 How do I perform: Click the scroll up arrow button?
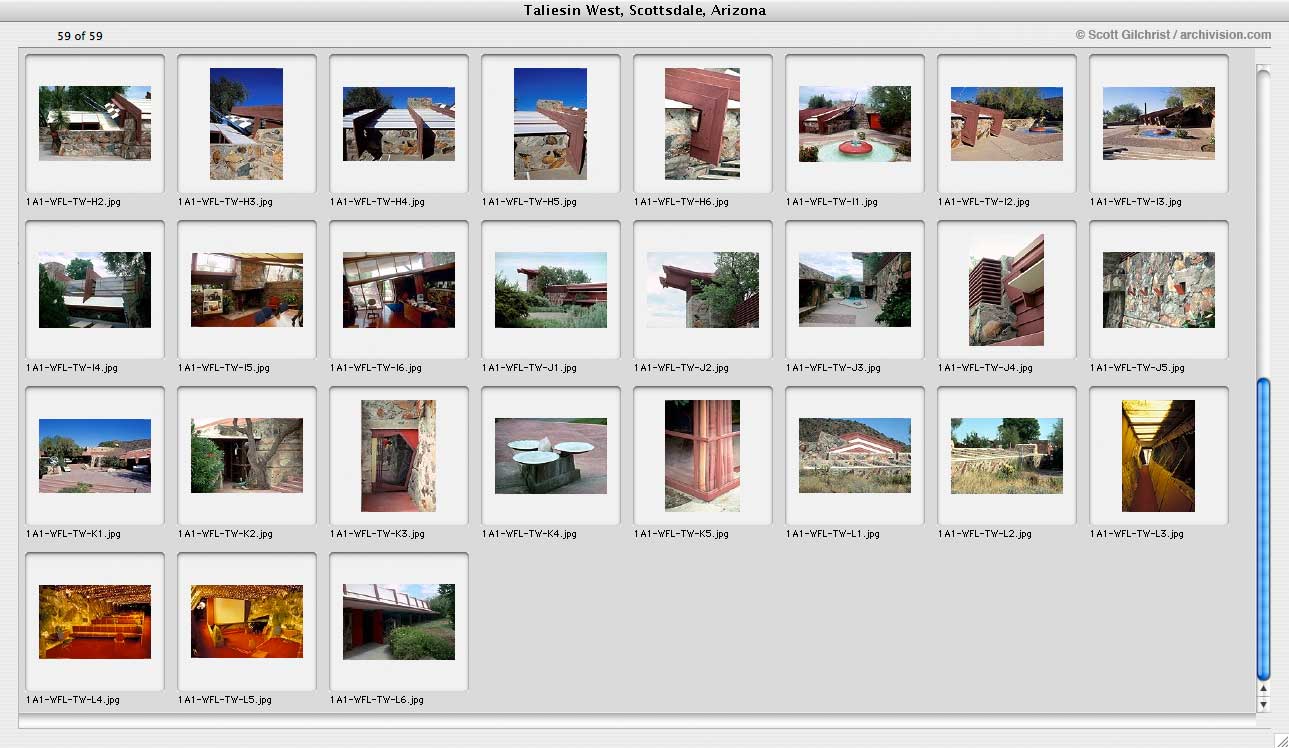[1263, 688]
